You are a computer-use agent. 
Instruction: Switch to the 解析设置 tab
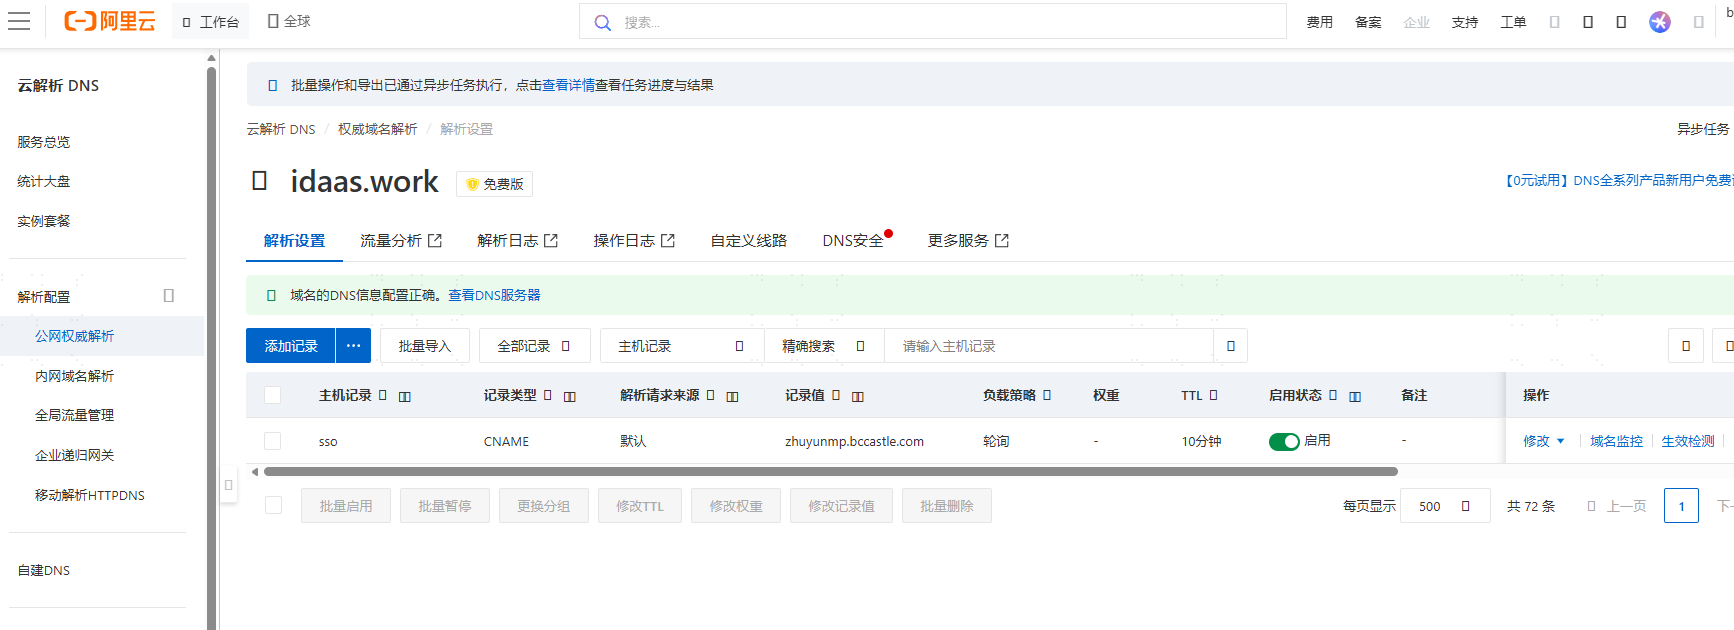[x=294, y=241]
